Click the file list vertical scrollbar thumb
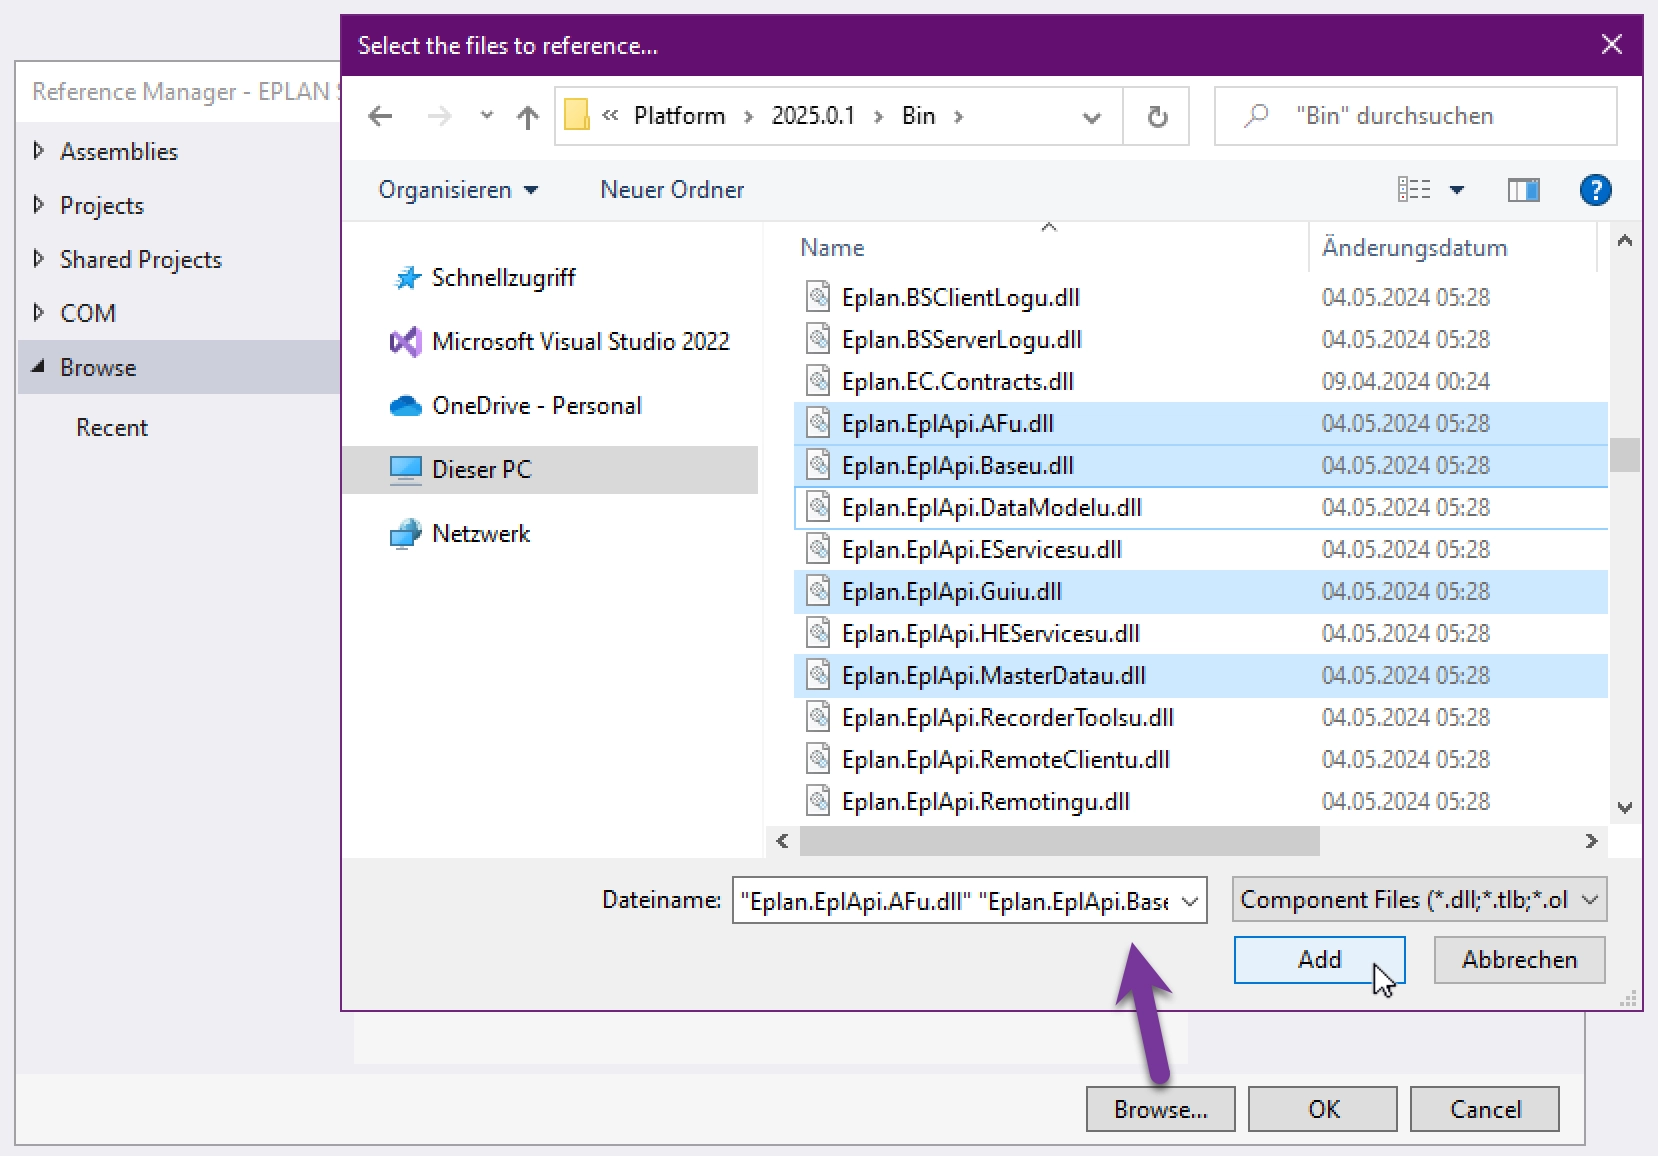 pyautogui.click(x=1624, y=455)
